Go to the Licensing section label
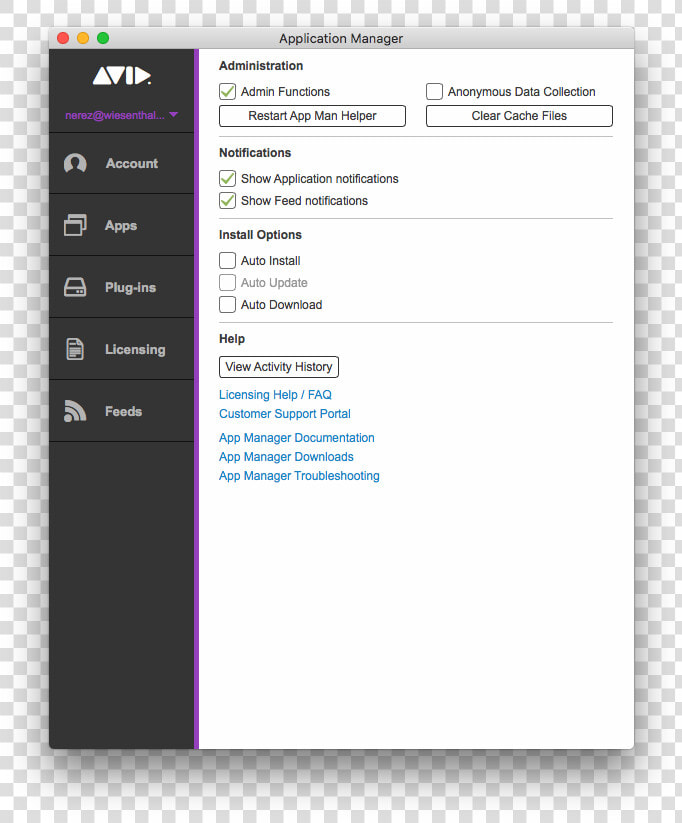This screenshot has height=823, width=682. click(x=135, y=350)
